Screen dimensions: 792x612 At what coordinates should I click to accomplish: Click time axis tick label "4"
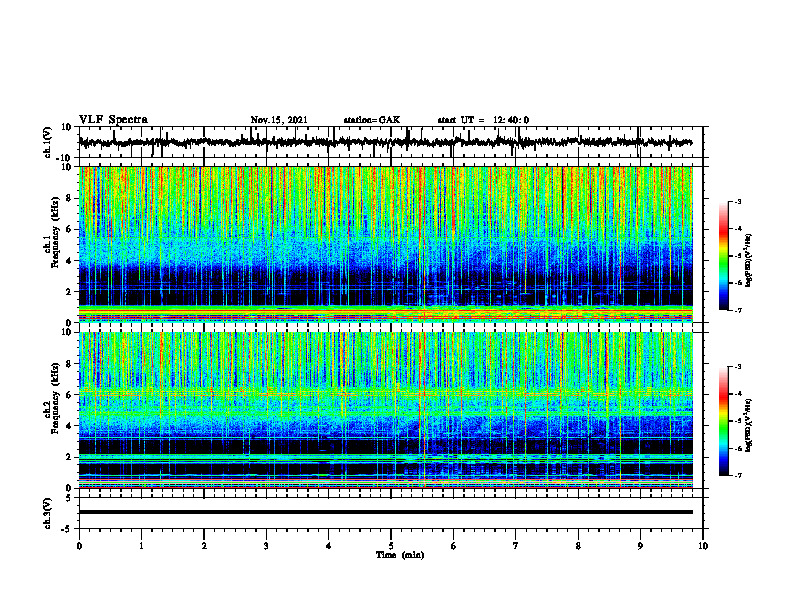329,546
